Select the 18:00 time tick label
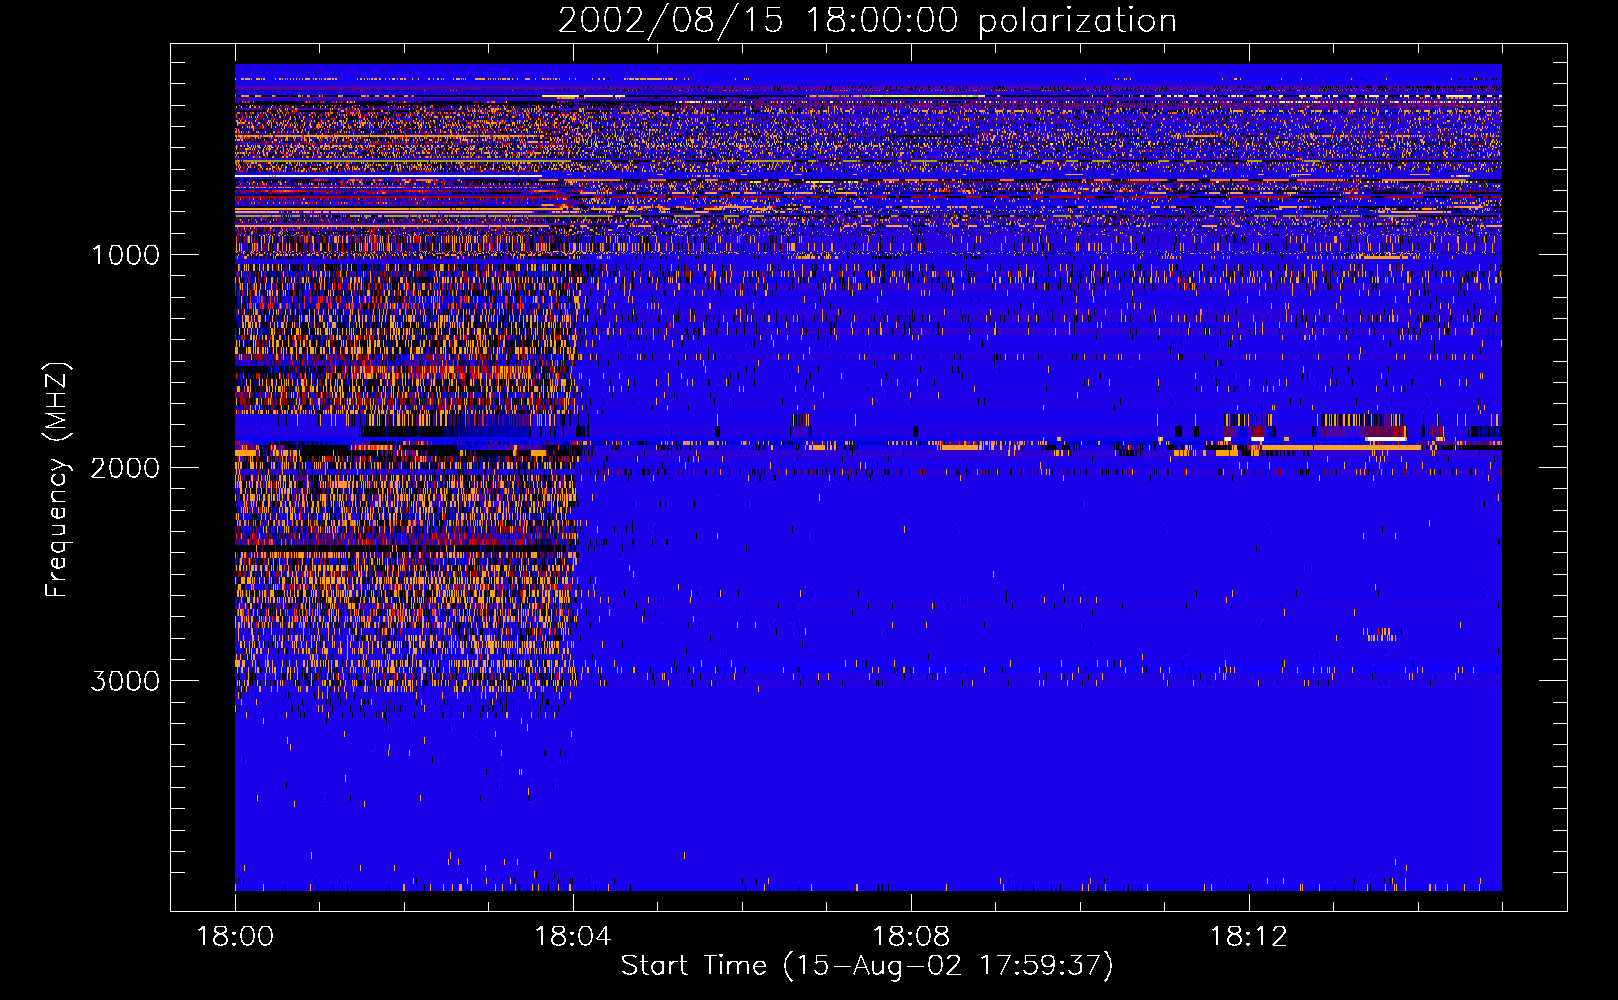Screen dimensions: 1618x1000 (x=235, y=936)
